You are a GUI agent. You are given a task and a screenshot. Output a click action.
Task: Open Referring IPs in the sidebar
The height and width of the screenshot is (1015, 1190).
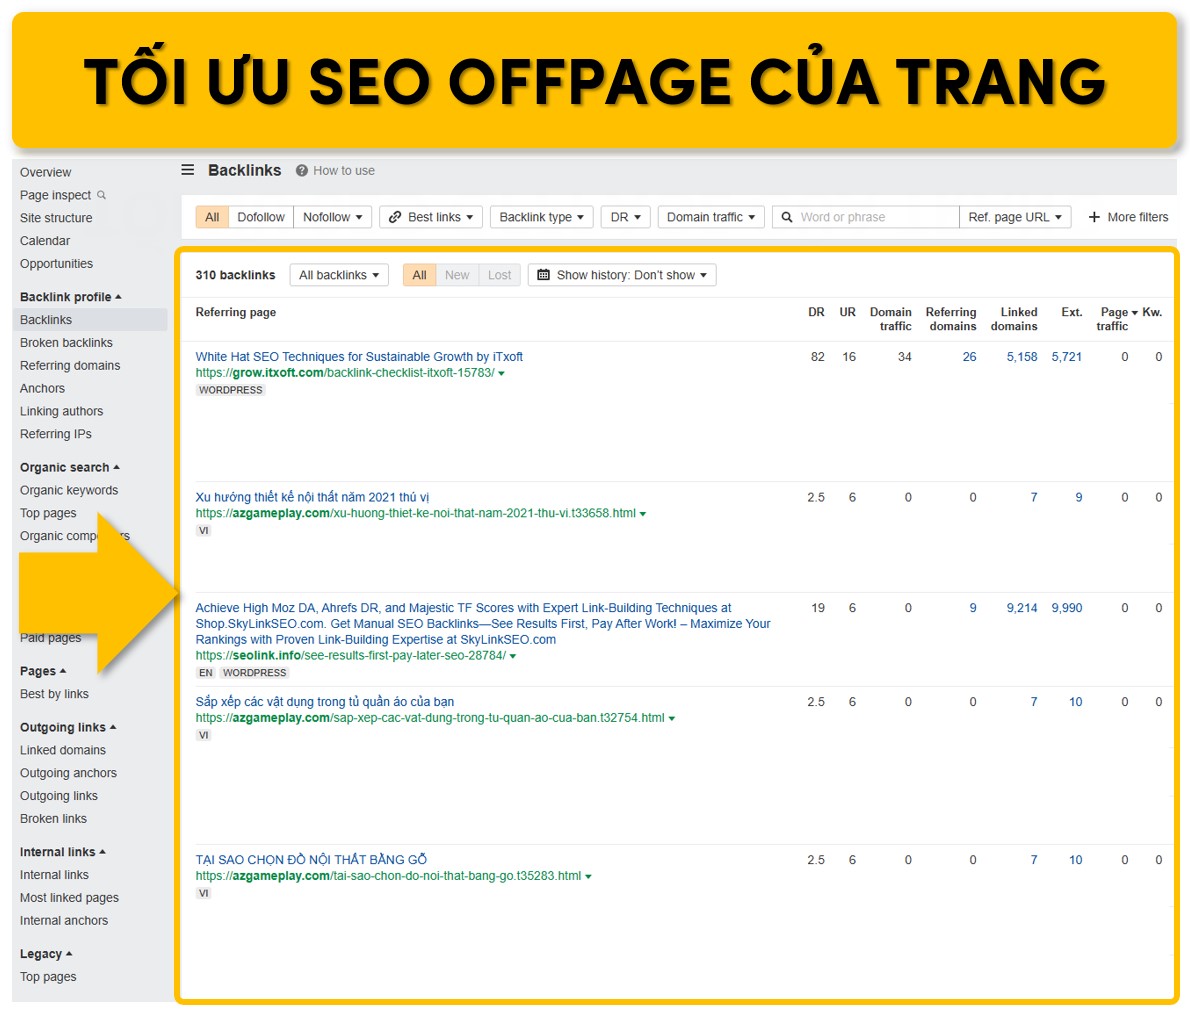[55, 433]
